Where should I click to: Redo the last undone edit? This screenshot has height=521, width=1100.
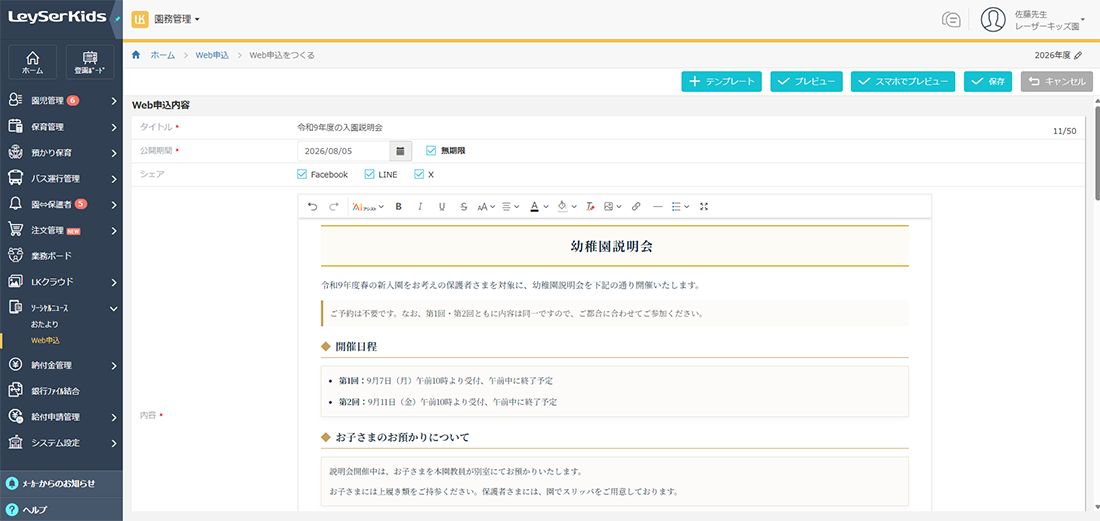tap(333, 206)
